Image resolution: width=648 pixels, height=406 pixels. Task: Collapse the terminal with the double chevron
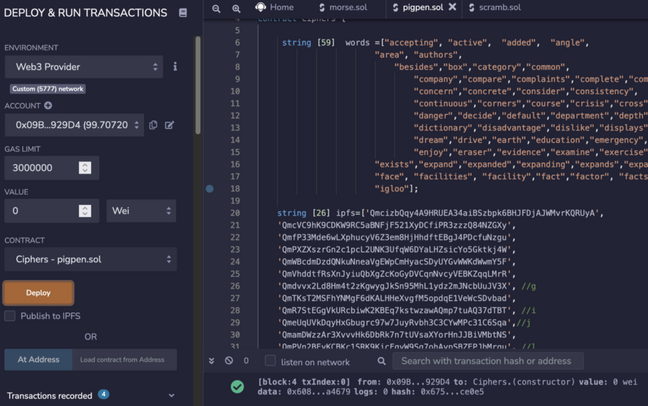(212, 361)
